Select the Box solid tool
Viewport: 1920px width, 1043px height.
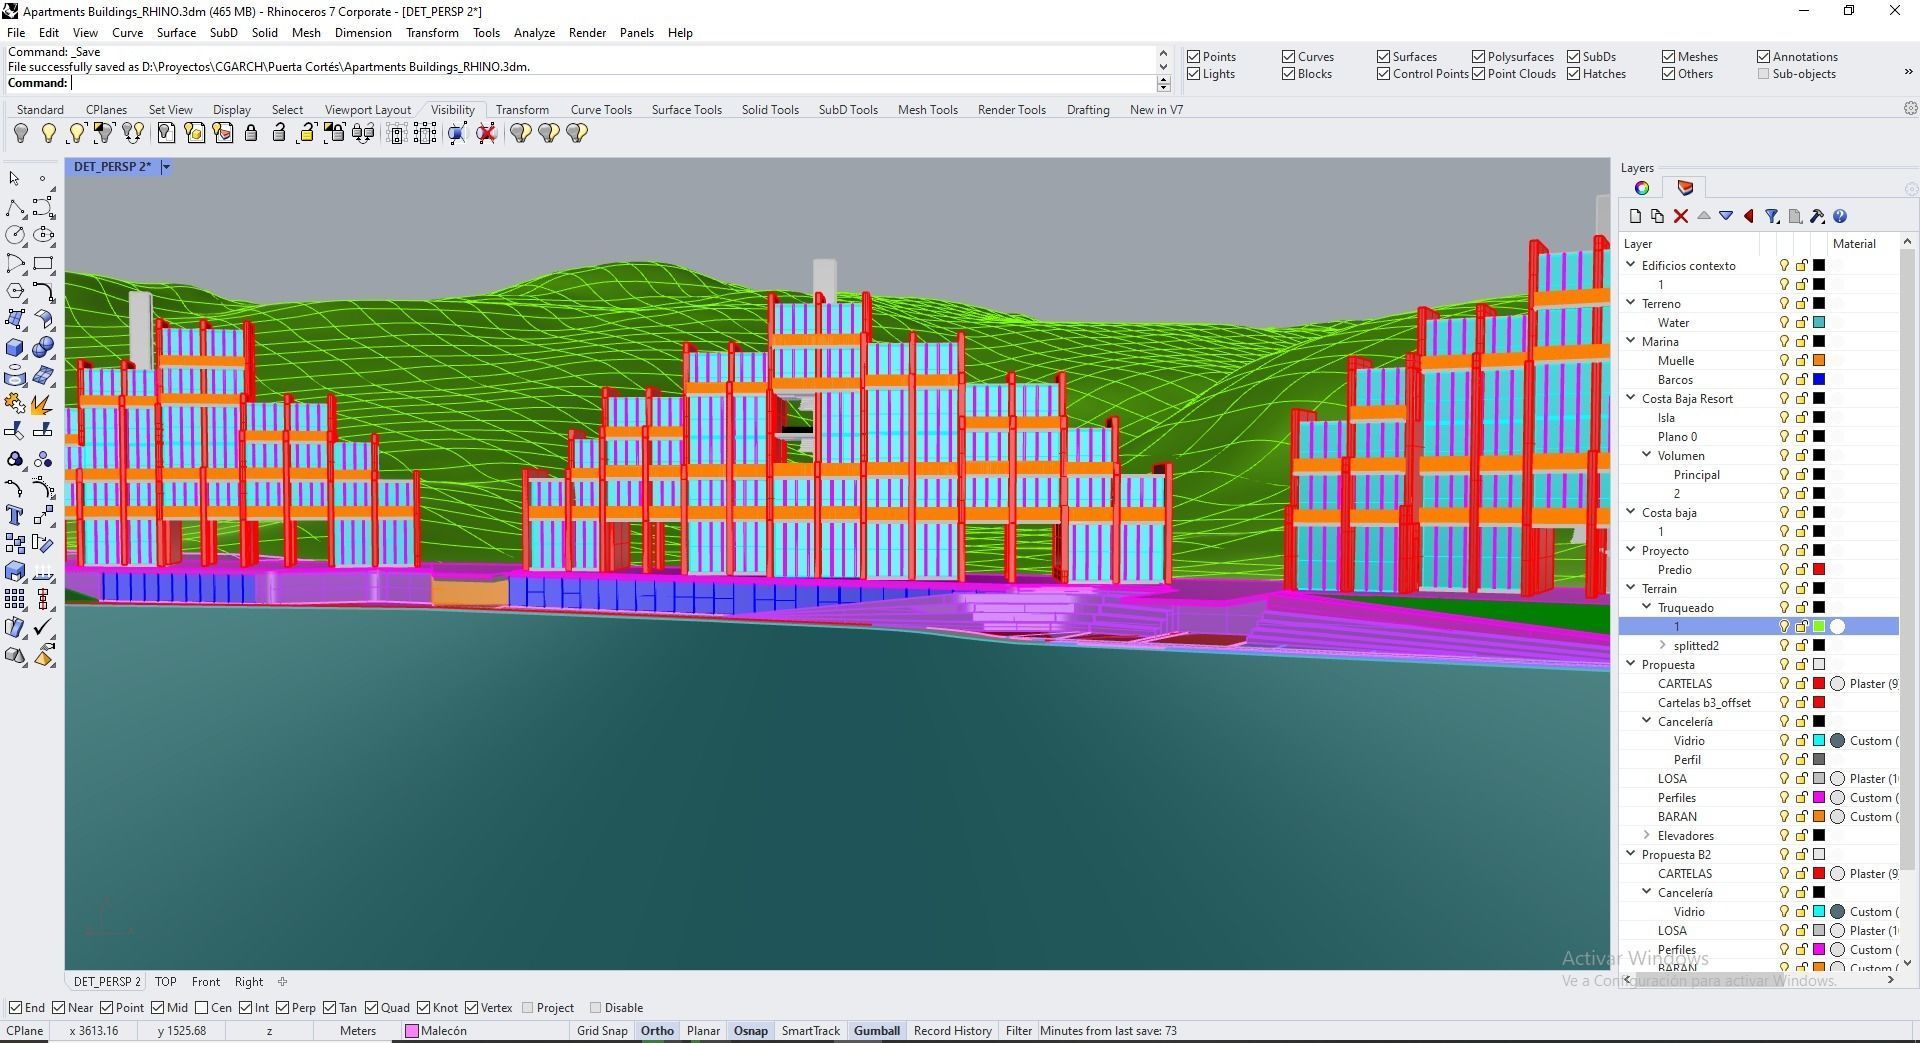coord(15,347)
